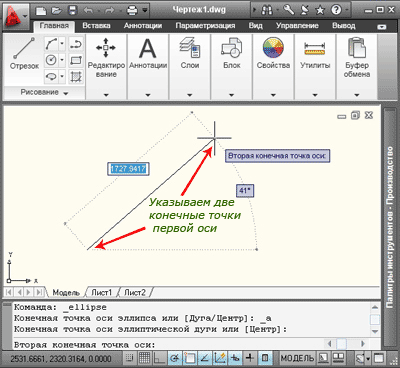The height and width of the screenshot is (368, 400).
Task: Expand the Слои panel arrow
Action: click(x=190, y=95)
